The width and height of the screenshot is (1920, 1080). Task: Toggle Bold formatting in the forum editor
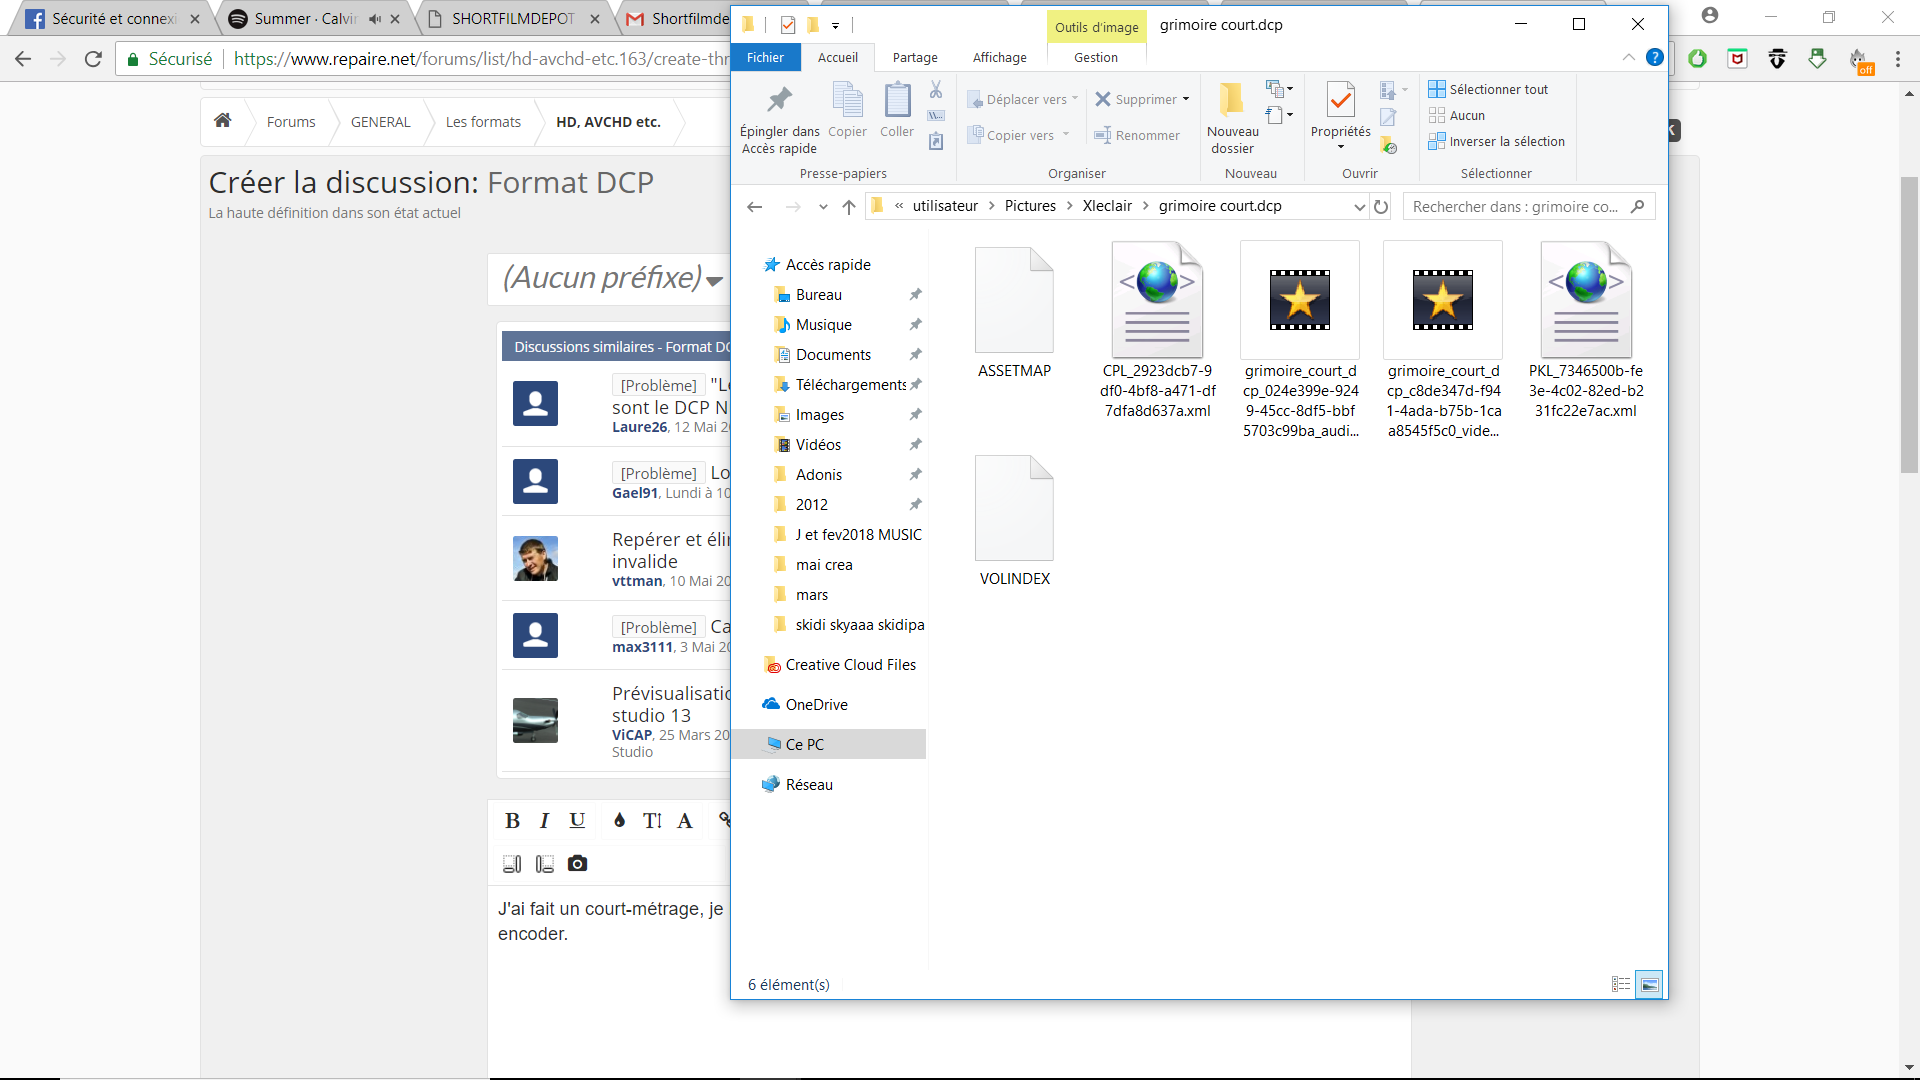[512, 821]
